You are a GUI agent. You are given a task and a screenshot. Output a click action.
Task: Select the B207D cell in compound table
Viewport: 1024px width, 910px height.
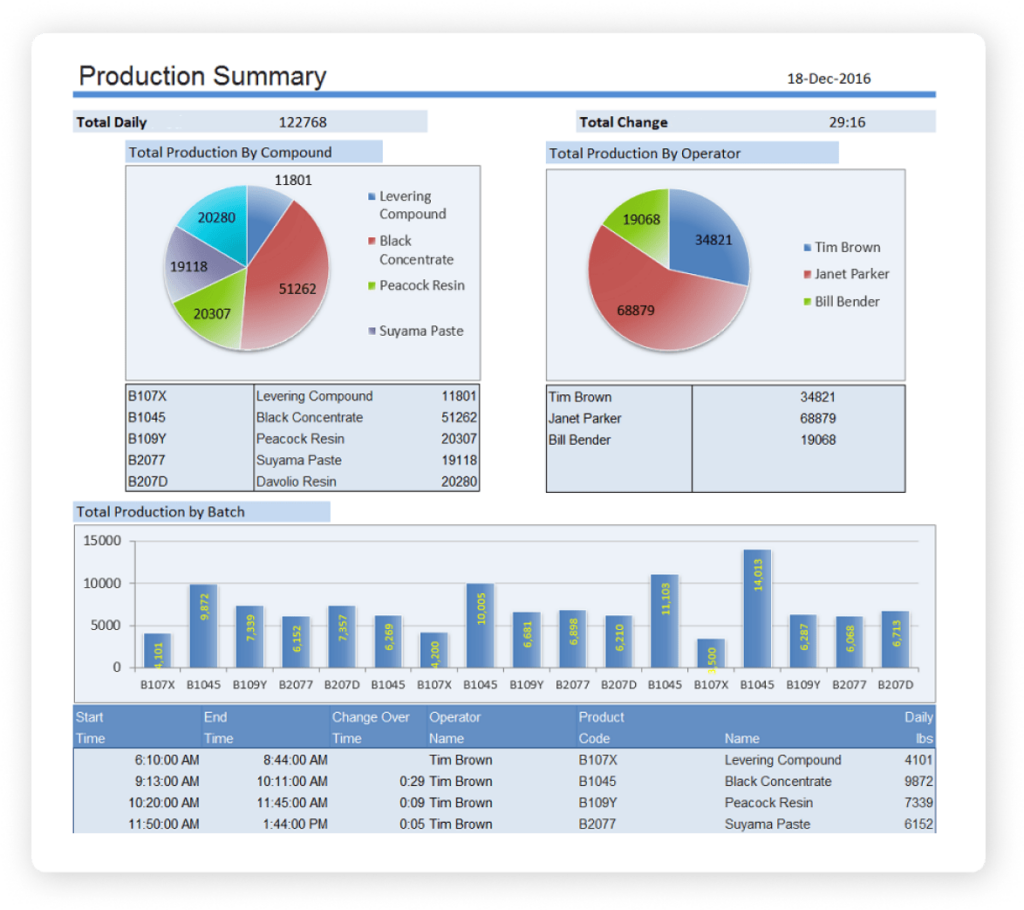click(x=147, y=482)
